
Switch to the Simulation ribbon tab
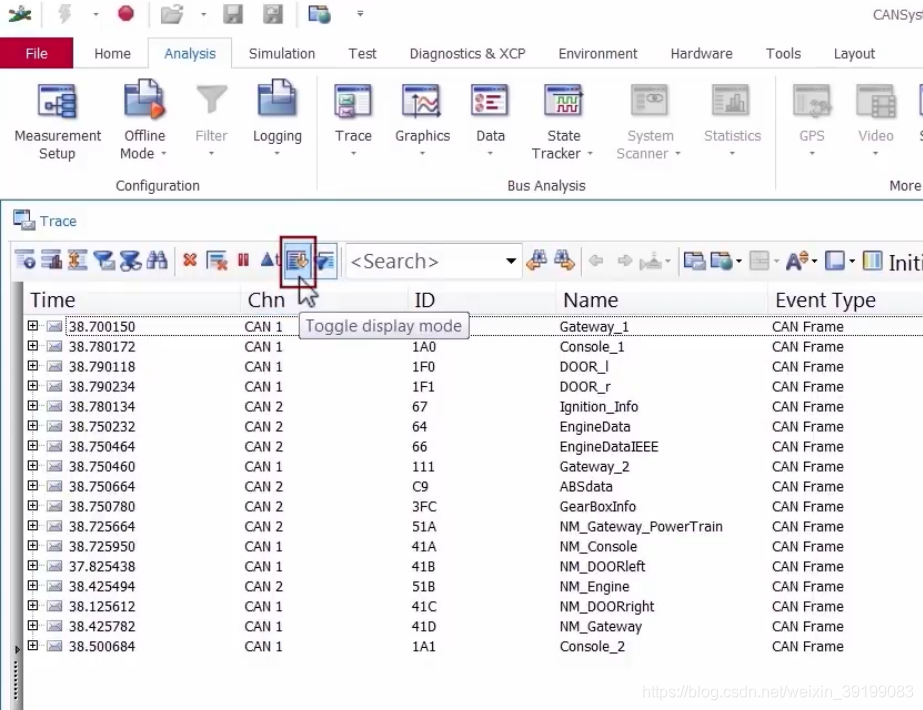tap(281, 54)
